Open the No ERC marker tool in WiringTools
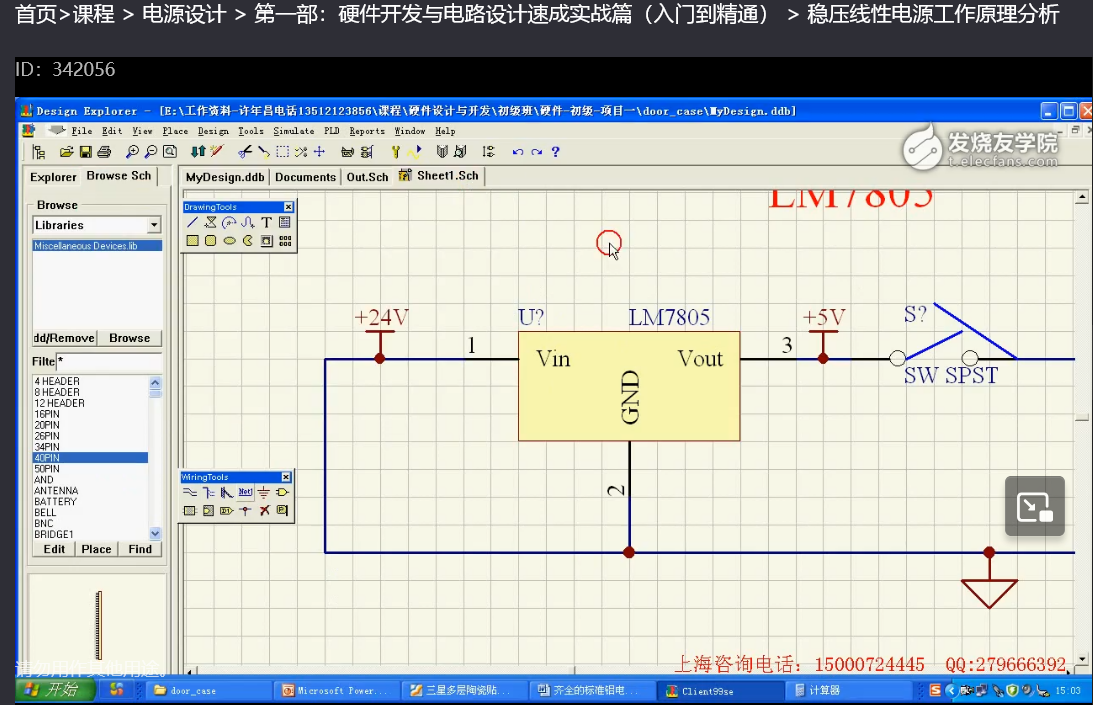 264,510
